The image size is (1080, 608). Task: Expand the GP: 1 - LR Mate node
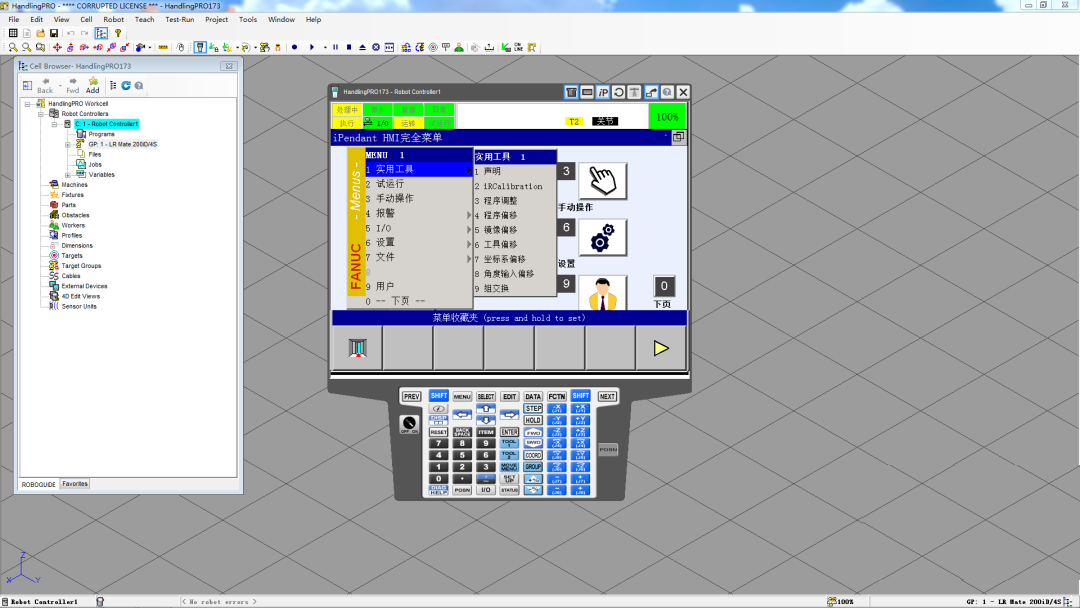[68, 145]
